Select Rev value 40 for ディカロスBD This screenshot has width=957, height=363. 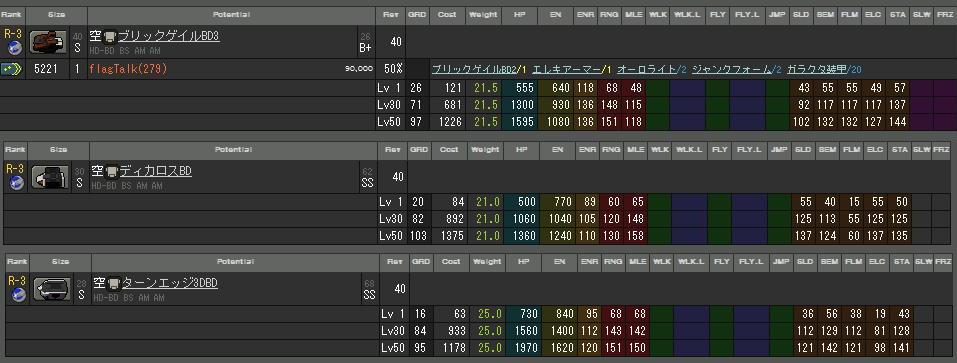point(397,177)
